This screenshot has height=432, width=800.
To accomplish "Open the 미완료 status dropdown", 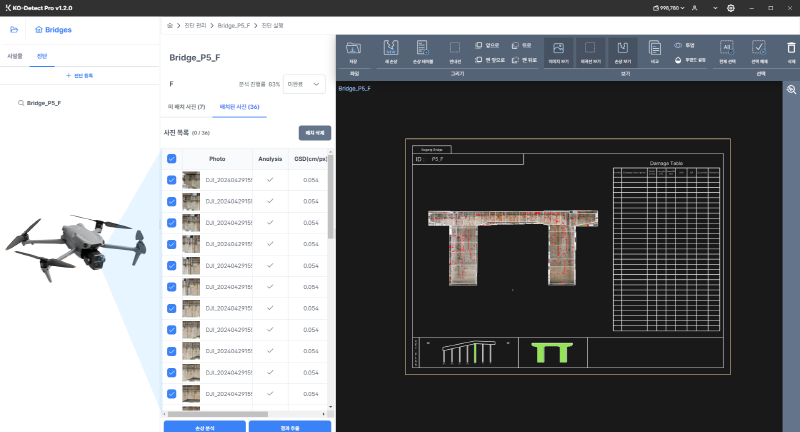I will [305, 85].
